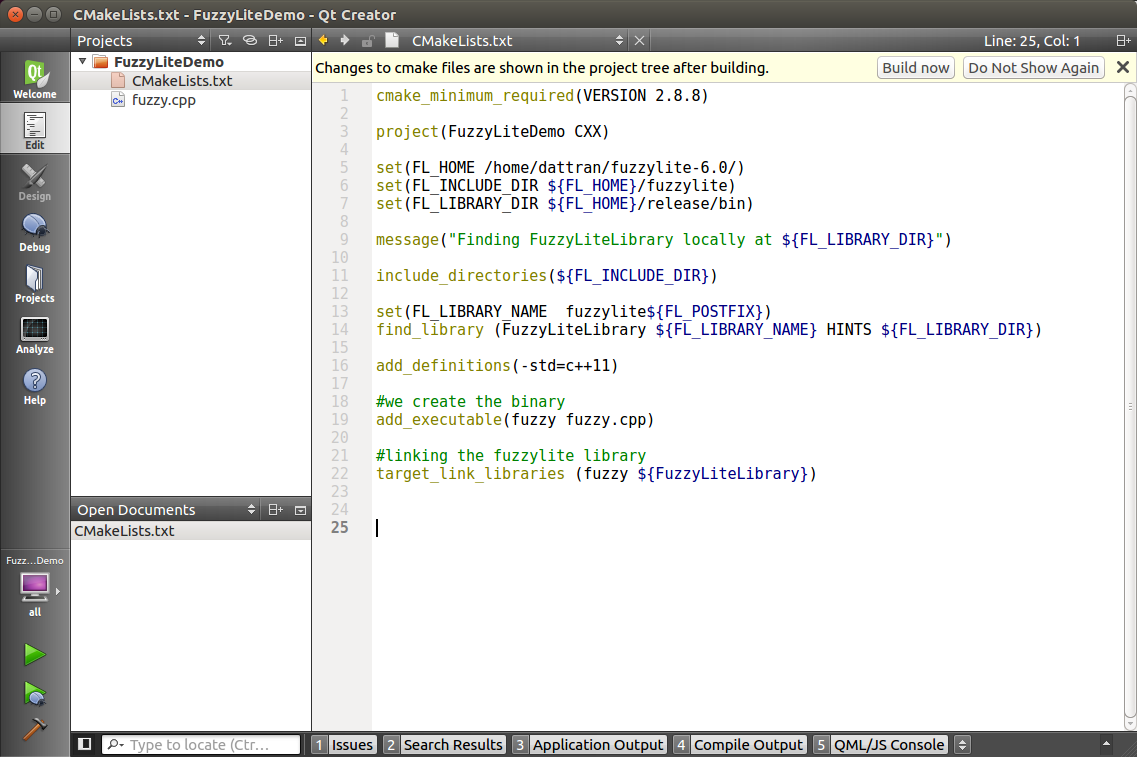
Task: Select CMakeLists.txt in the project tree
Action: click(182, 80)
